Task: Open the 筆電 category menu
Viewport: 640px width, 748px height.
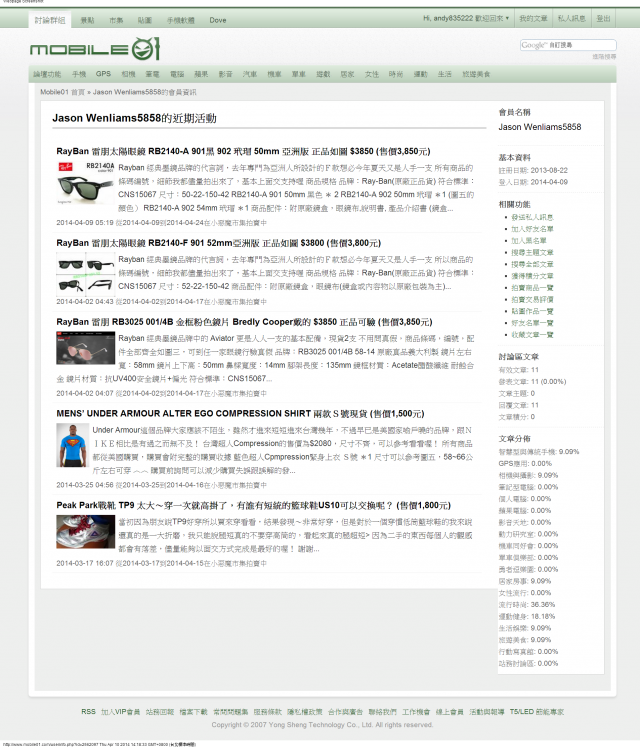Action: (153, 74)
